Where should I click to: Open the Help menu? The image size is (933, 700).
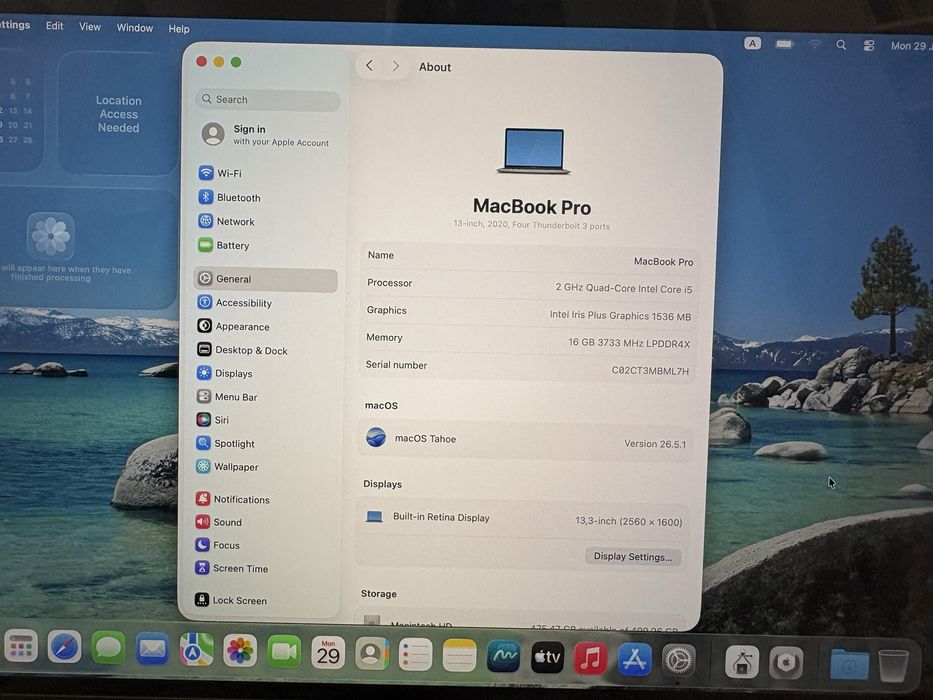179,29
